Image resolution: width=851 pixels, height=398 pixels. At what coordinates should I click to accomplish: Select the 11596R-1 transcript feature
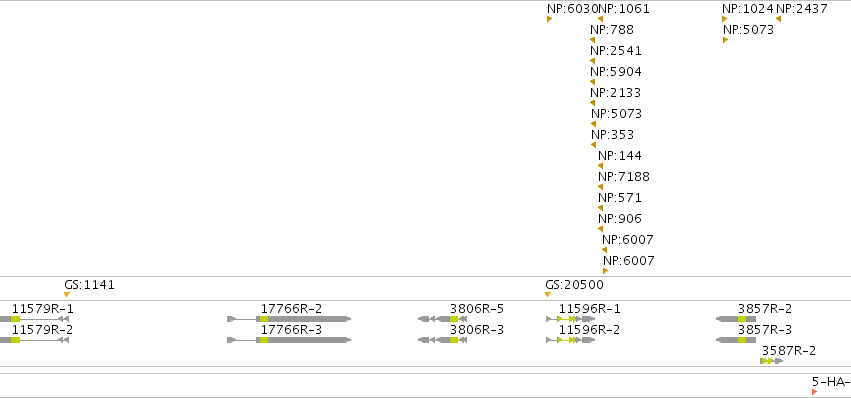click(x=570, y=319)
